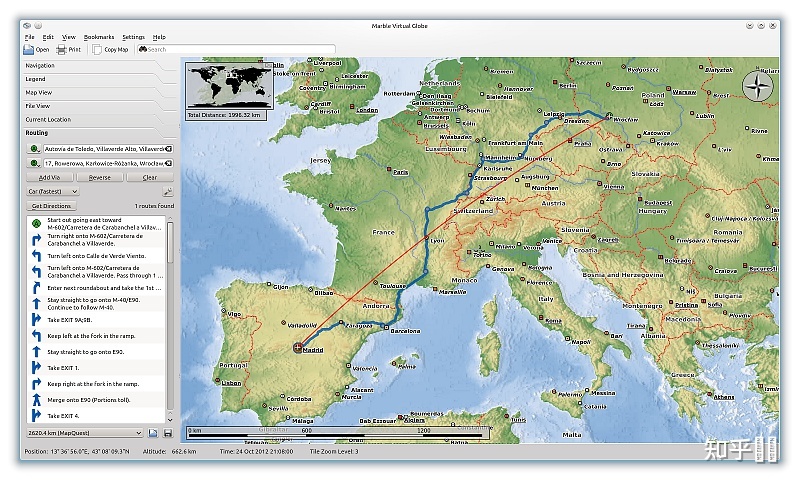Select 'Merge onto E90' icon
This screenshot has width=800, height=480.
point(36,399)
